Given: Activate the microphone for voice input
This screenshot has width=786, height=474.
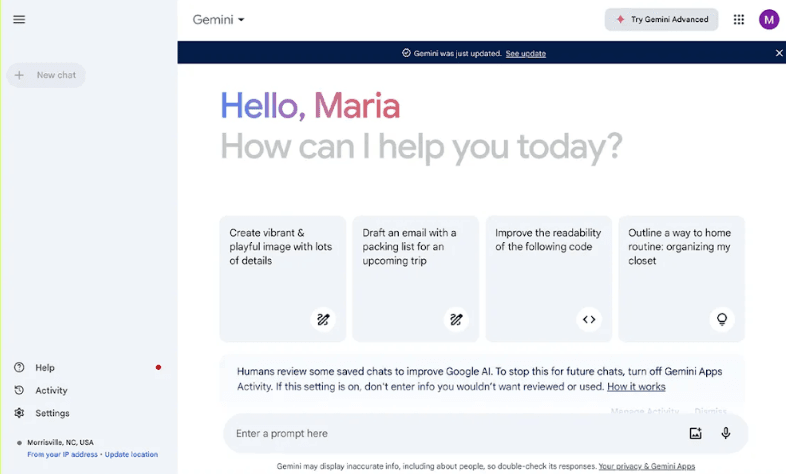Looking at the screenshot, I should (x=725, y=433).
